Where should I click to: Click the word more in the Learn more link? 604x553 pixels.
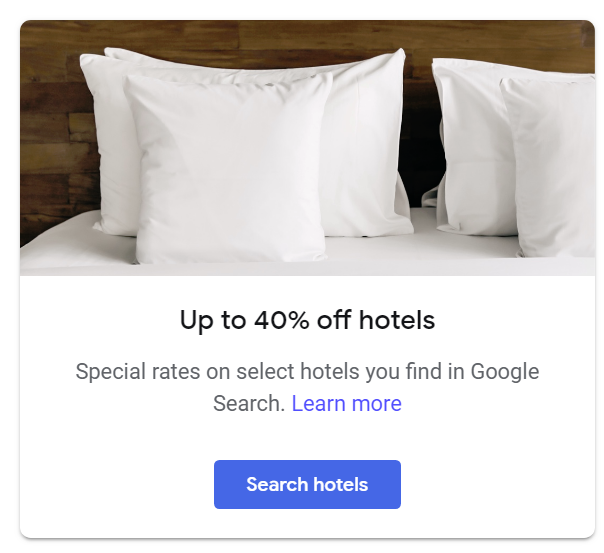click(x=376, y=404)
